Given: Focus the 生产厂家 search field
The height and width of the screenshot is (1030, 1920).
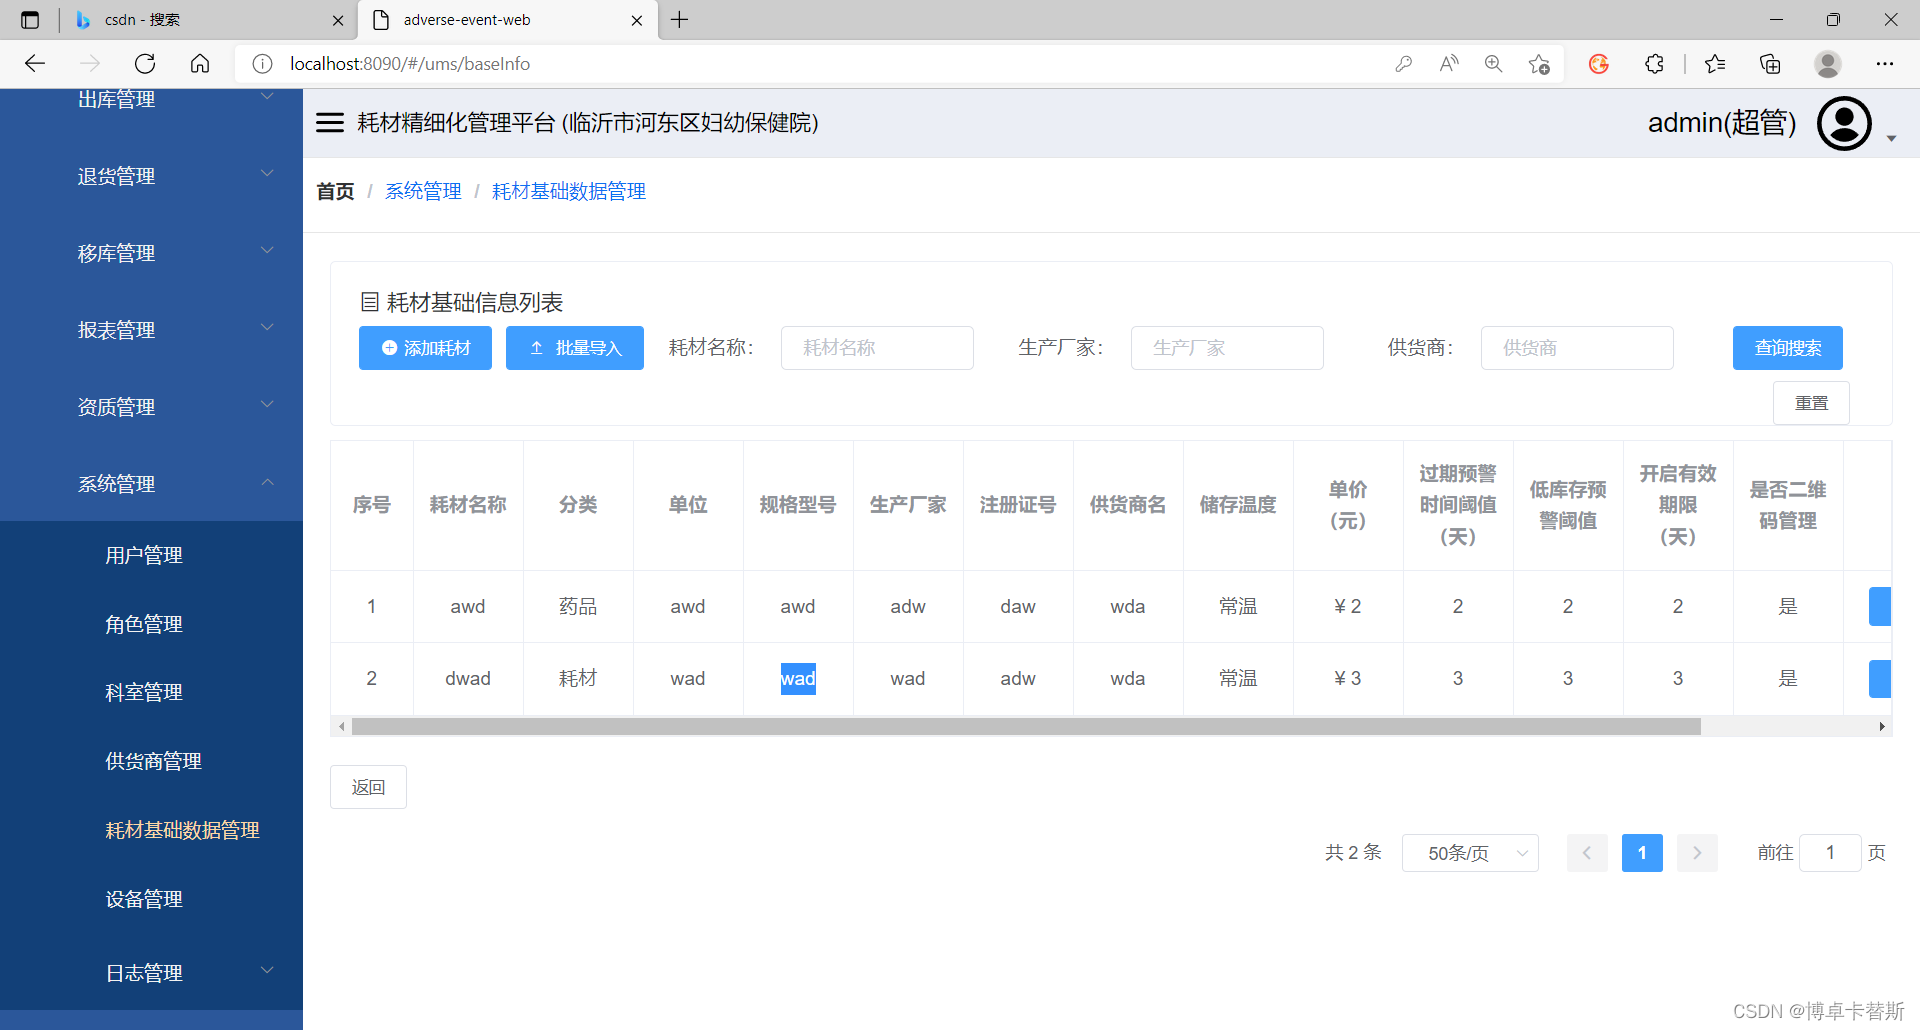Looking at the screenshot, I should tap(1227, 348).
